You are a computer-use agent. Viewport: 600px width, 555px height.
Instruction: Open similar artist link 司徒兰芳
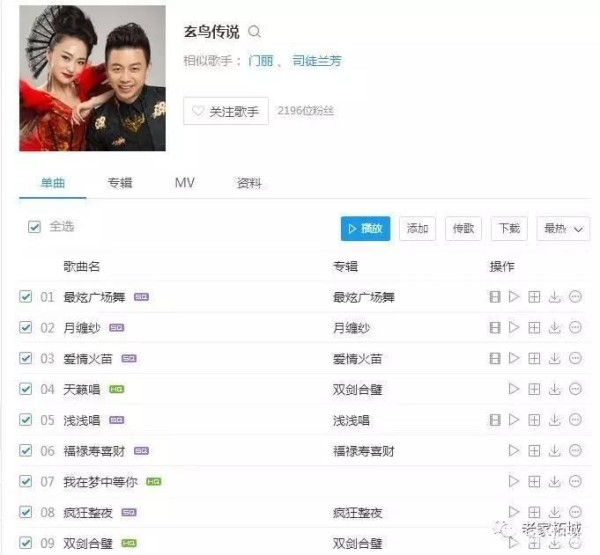tap(317, 60)
